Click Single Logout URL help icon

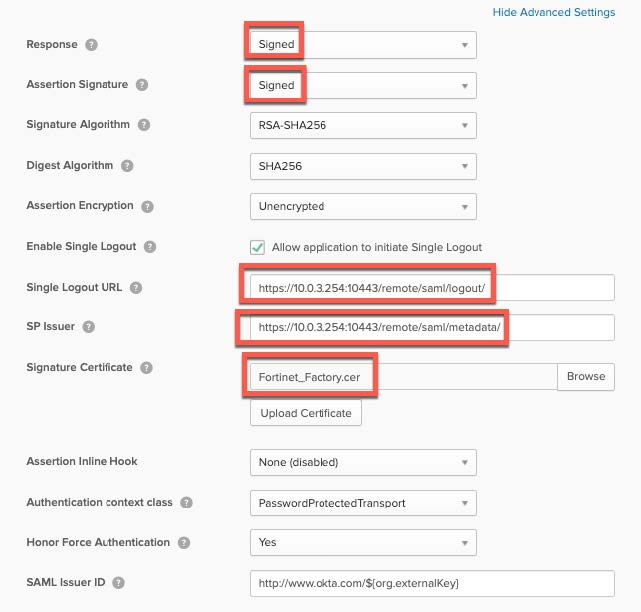point(136,288)
